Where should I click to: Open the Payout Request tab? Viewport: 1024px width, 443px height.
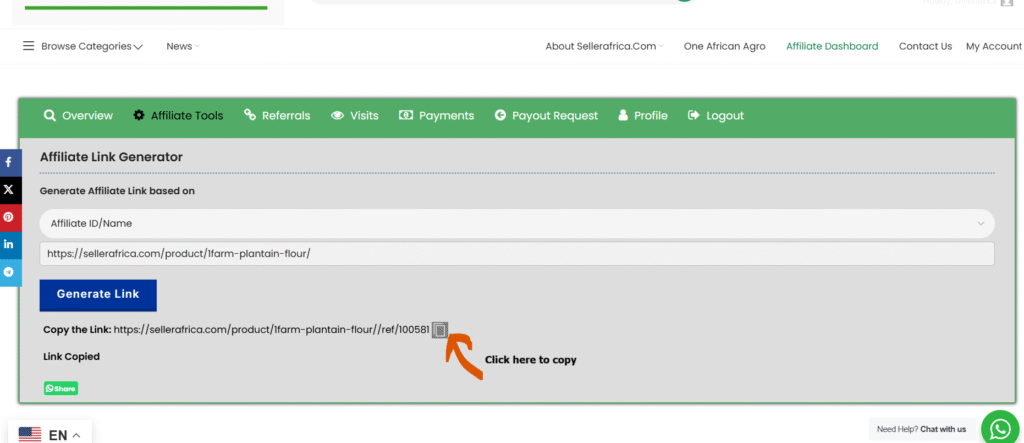(x=545, y=116)
